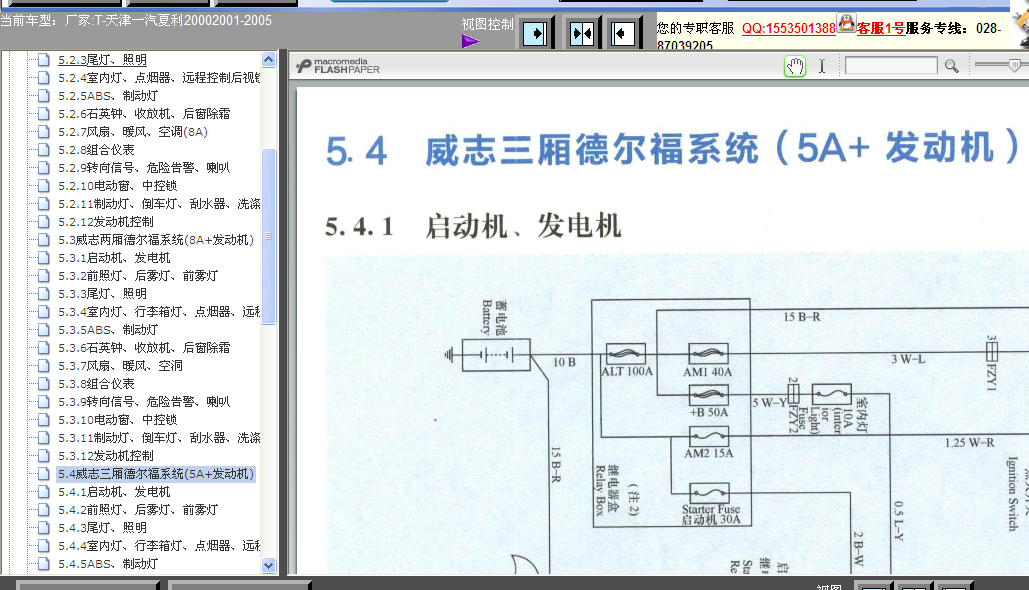
Task: Click the purple play arrow icon
Action: coord(470,41)
